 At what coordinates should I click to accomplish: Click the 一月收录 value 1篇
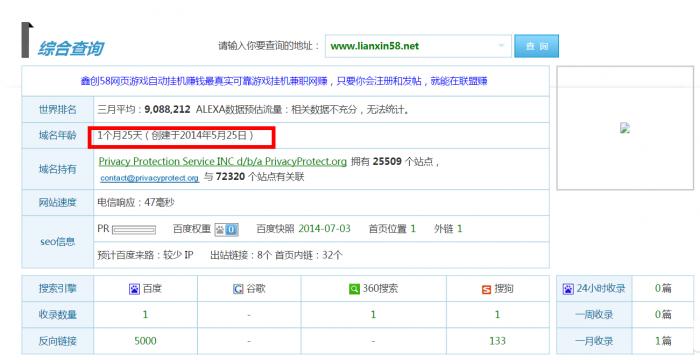(x=663, y=341)
